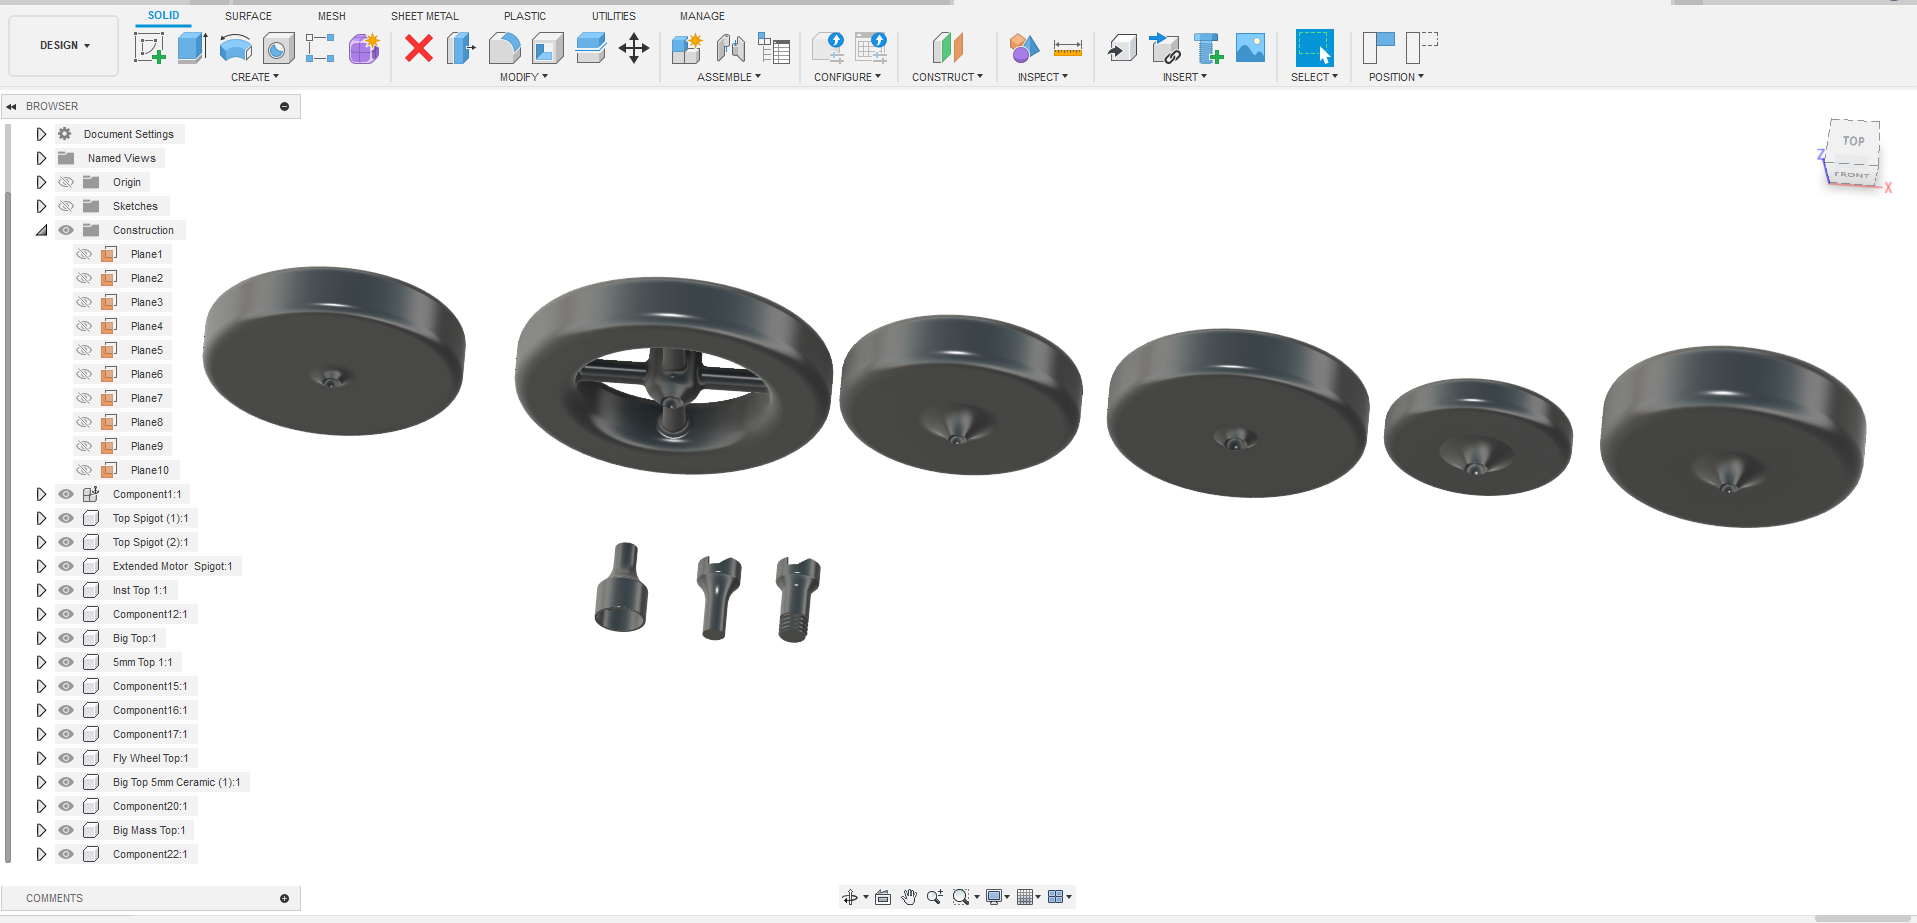Hide the Fly Wheel Top:1 component
Image resolution: width=1917 pixels, height=923 pixels.
coord(66,758)
